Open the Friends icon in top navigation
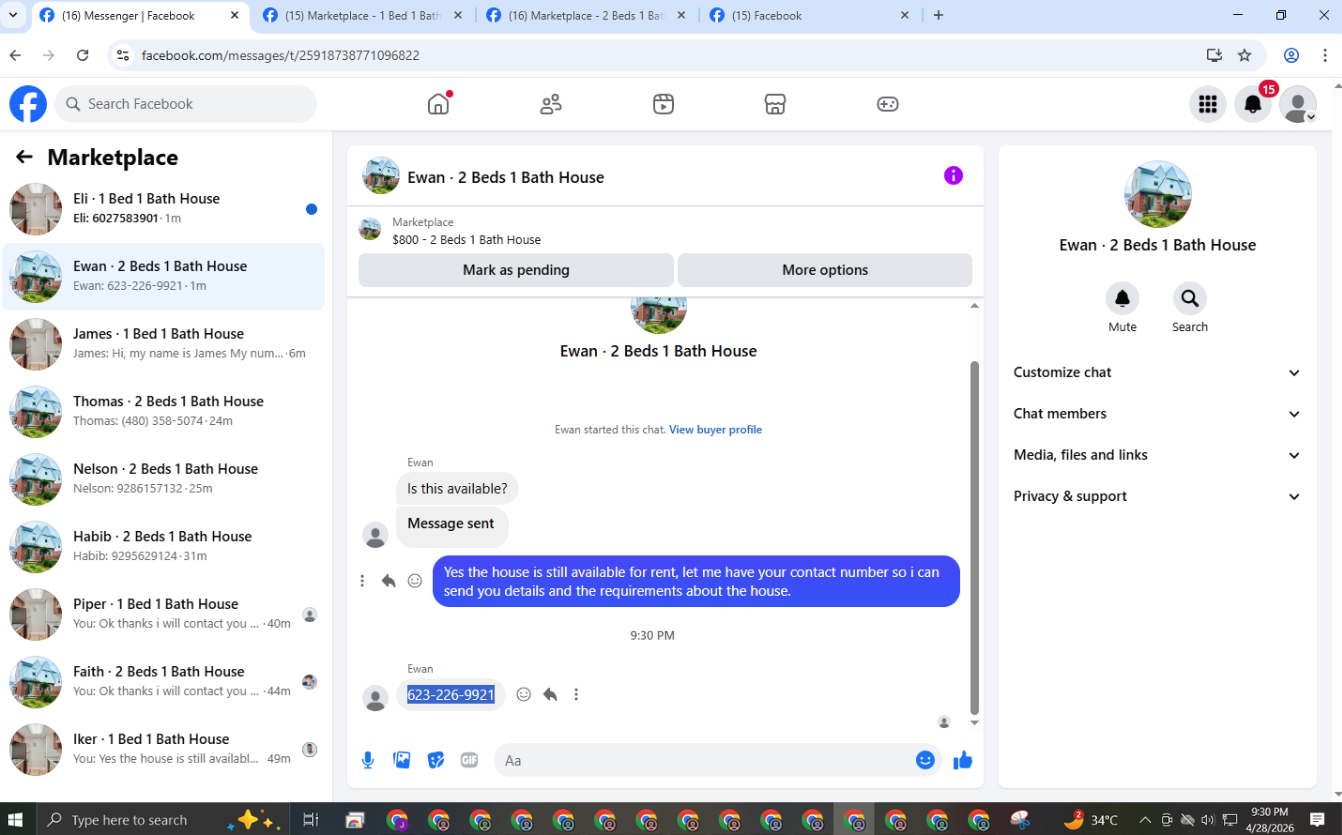Screen dimensions: 1342x835 click(x=551, y=104)
